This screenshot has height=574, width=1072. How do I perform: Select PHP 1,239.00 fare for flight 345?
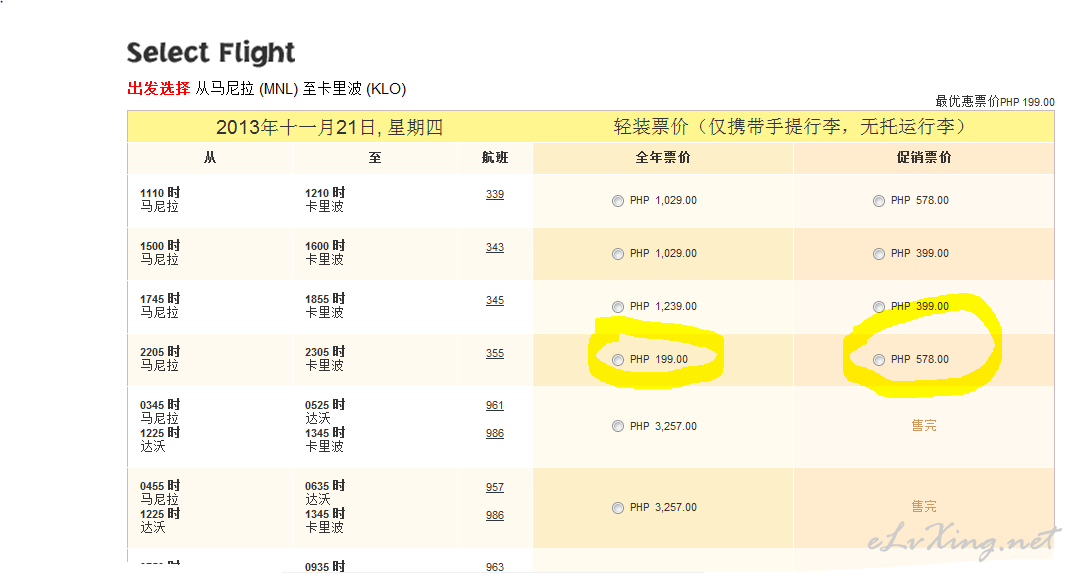click(618, 307)
